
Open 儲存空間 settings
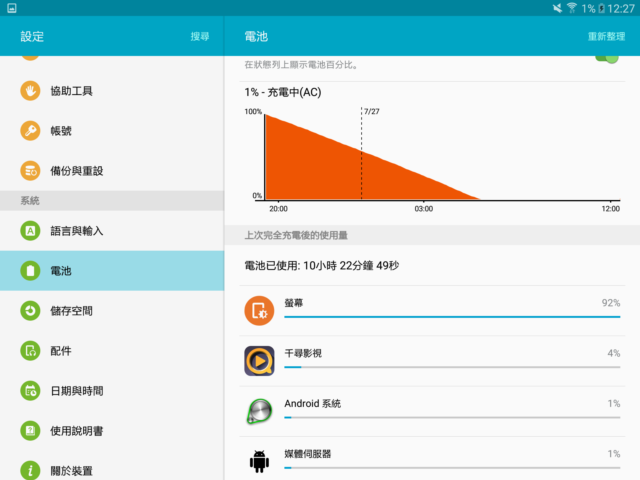[112, 311]
